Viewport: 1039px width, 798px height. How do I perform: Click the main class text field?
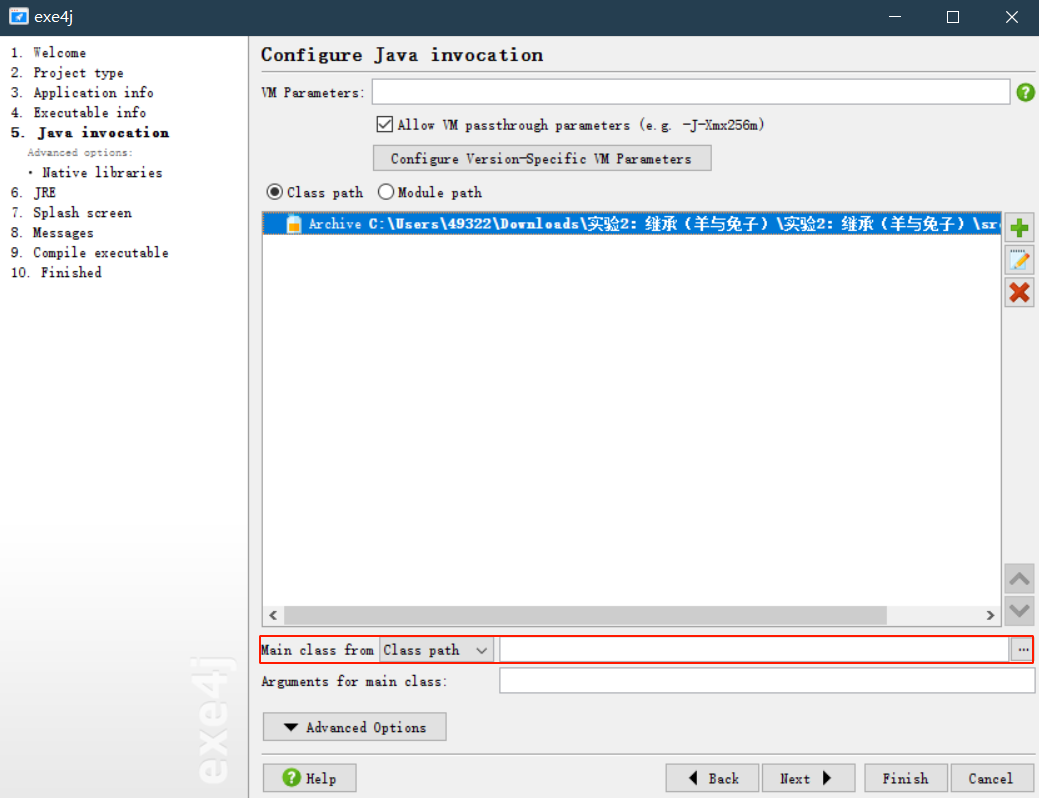[x=754, y=650]
